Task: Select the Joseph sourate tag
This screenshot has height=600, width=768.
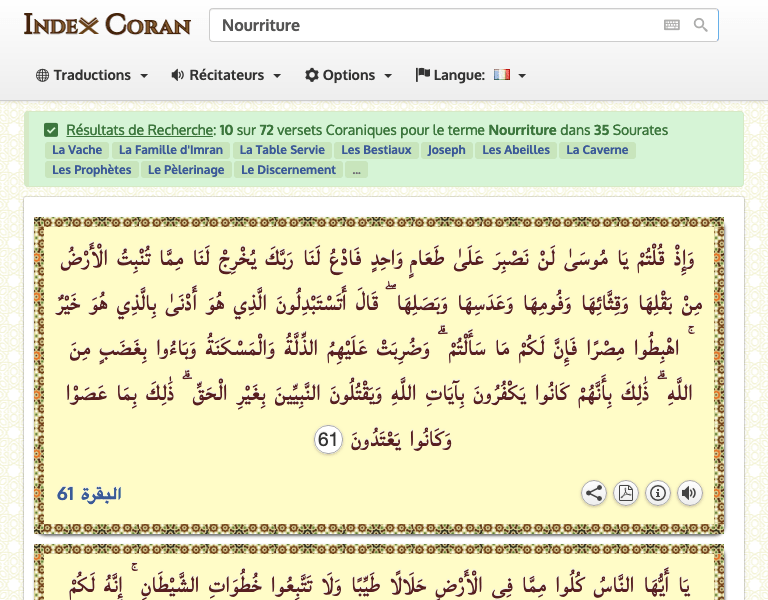Action: pos(446,150)
